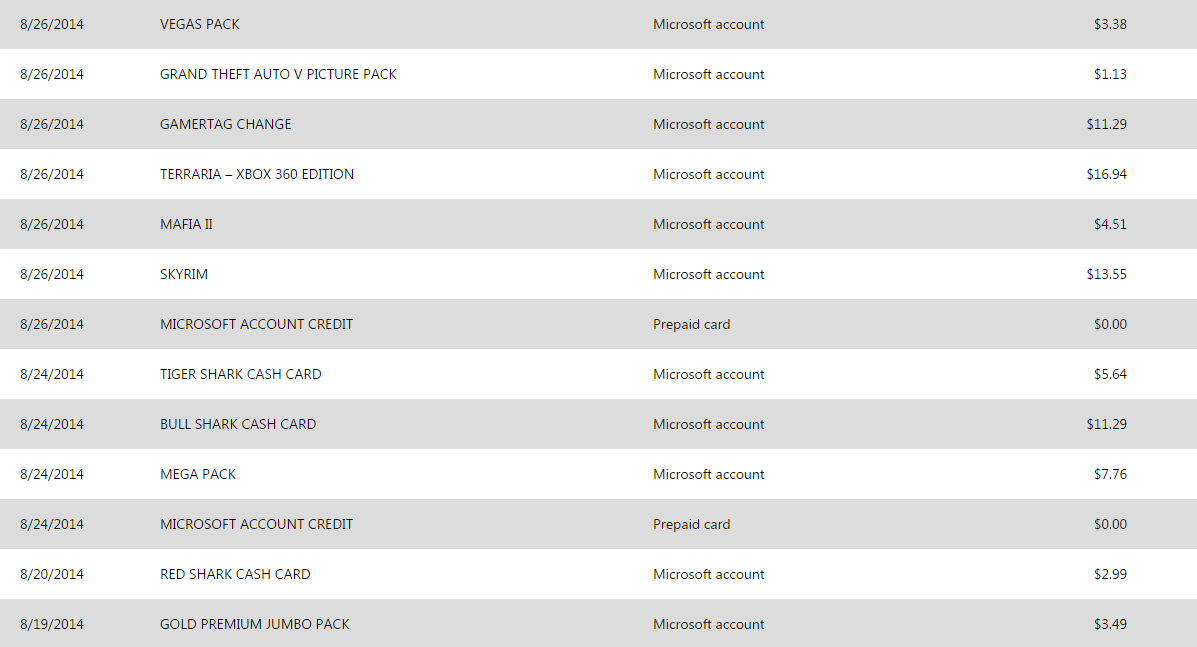Select the MAFIA II purchase

pos(186,224)
